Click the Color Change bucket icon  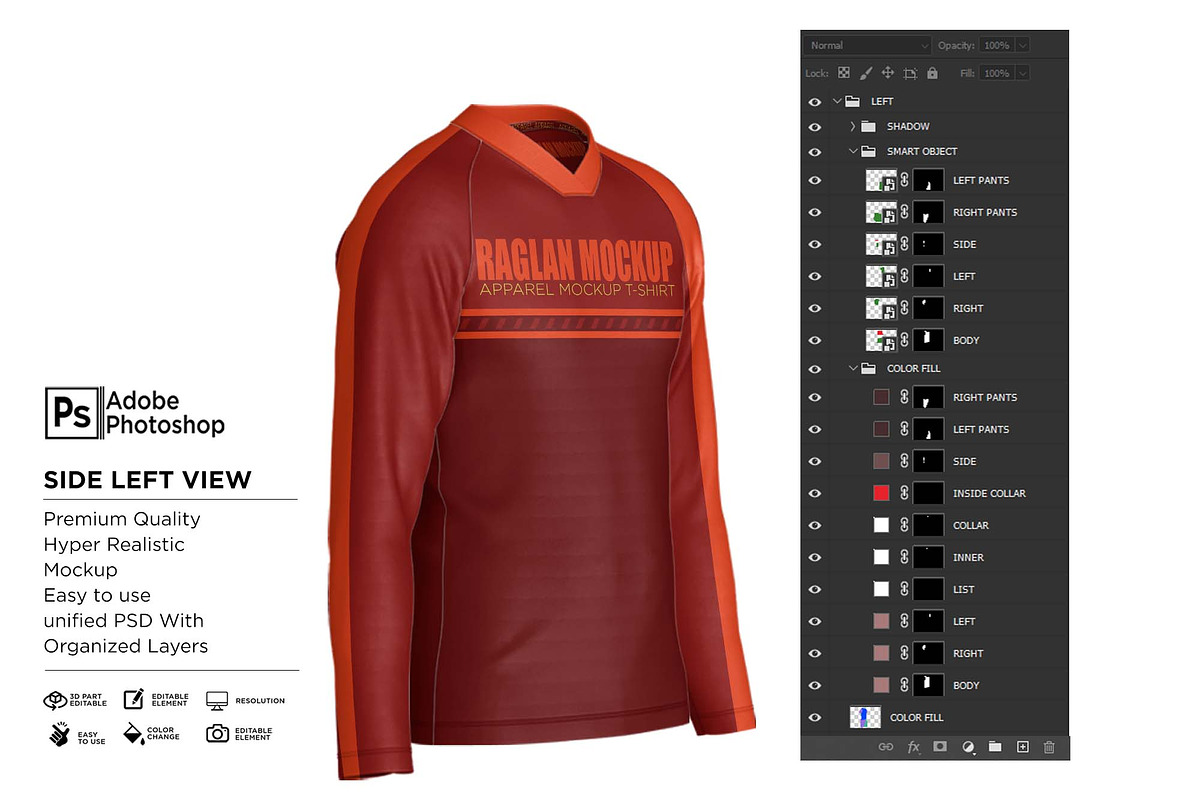pos(135,734)
